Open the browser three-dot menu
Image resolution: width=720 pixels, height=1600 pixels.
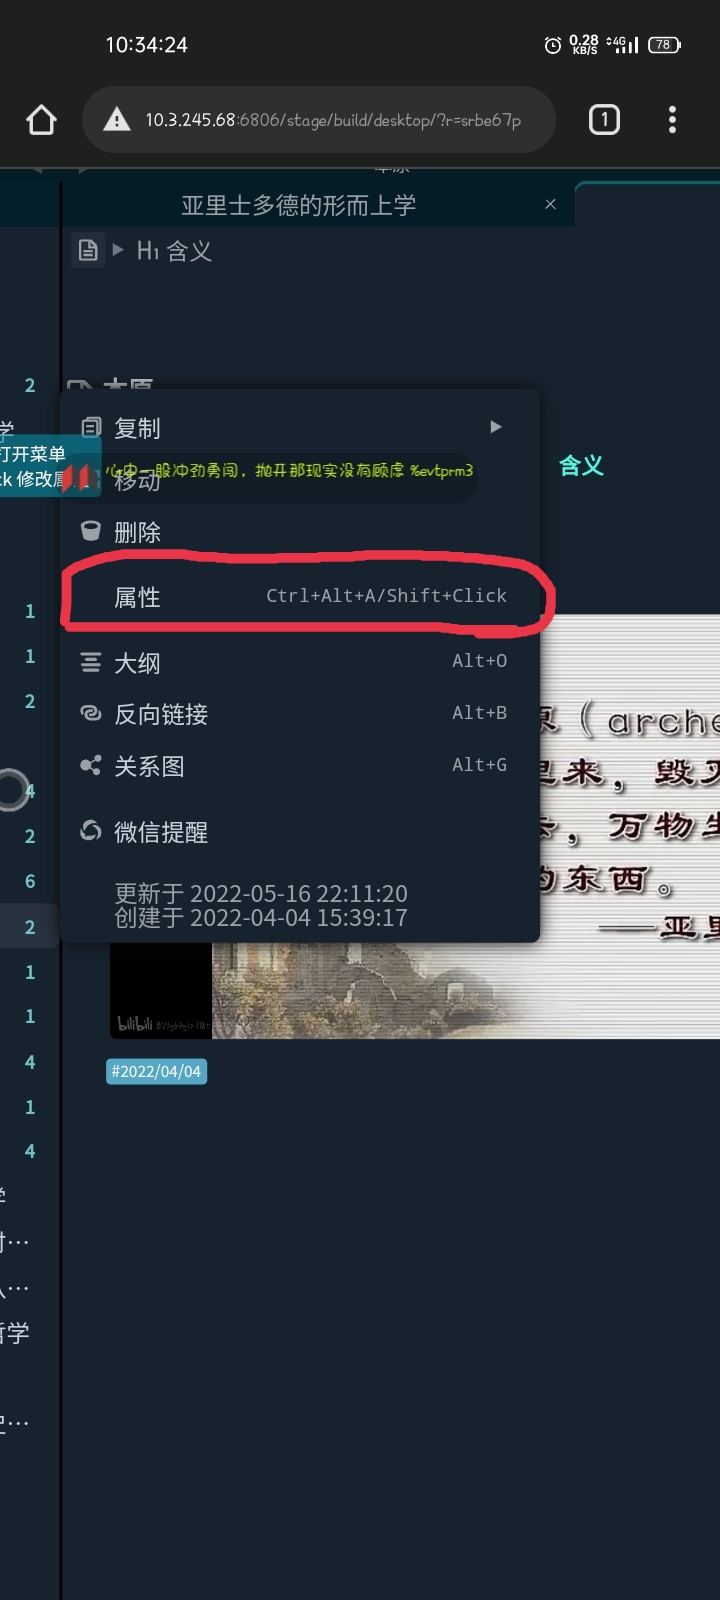(672, 120)
